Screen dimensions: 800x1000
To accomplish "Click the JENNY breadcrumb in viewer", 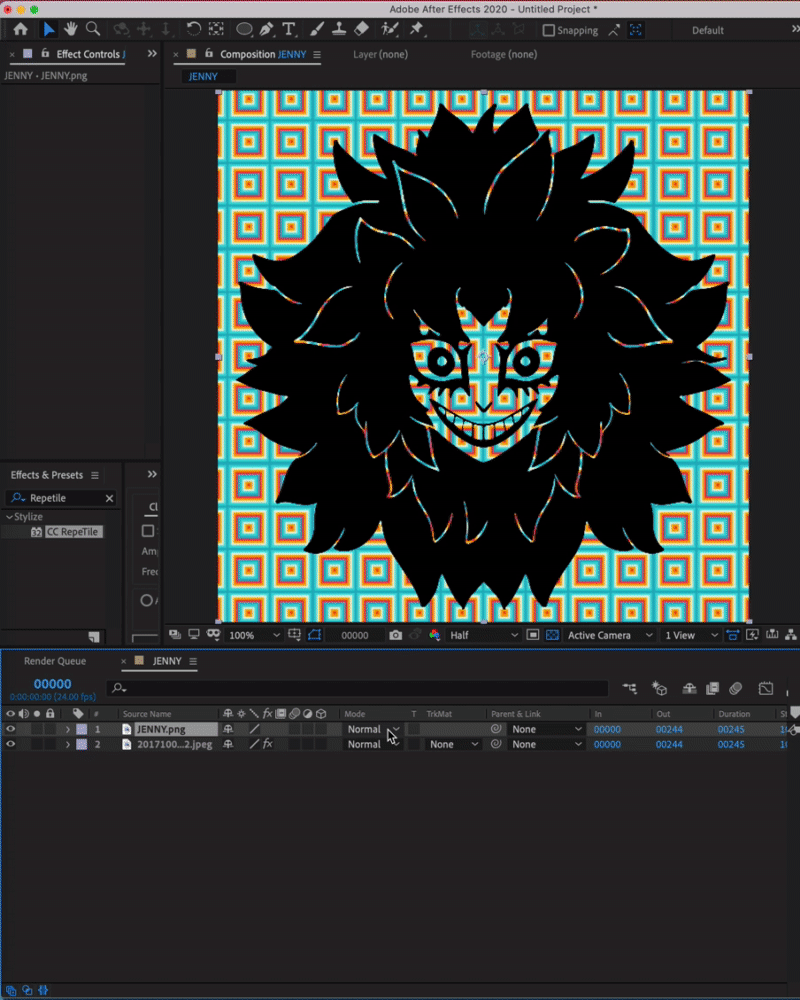I will click(203, 76).
